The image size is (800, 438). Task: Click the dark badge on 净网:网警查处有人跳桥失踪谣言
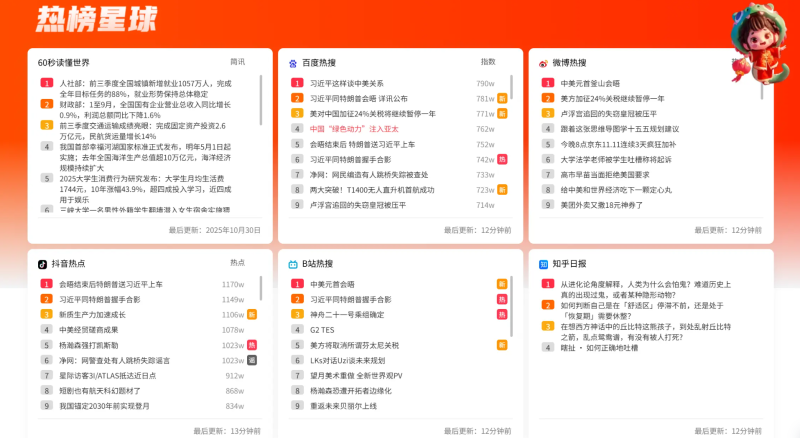[x=252, y=360]
